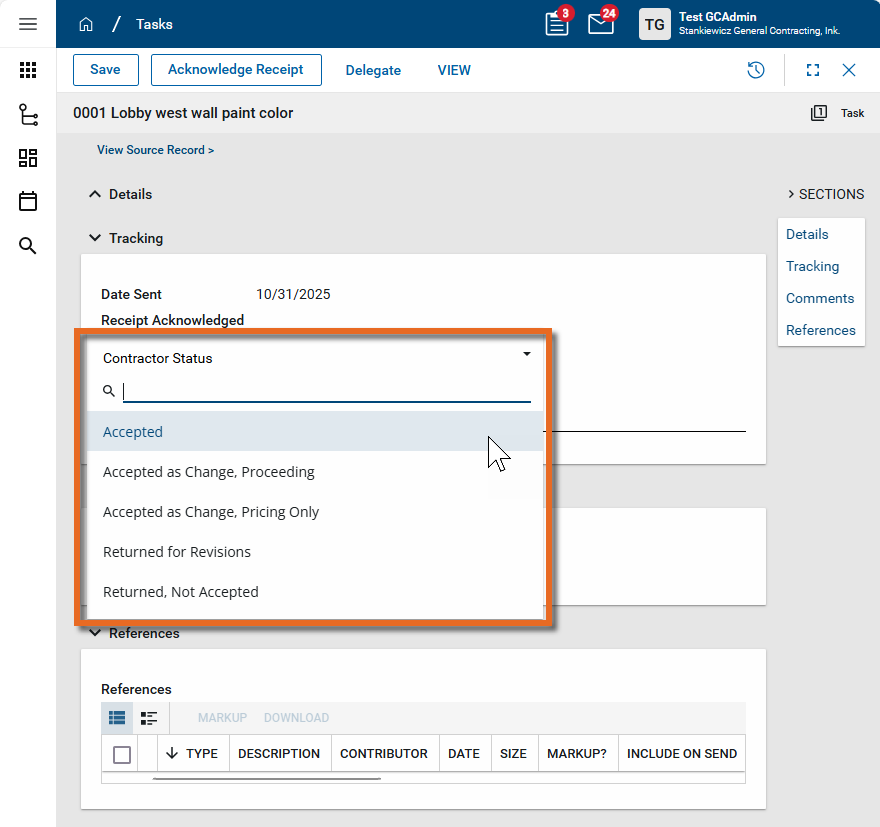The height and width of the screenshot is (827, 880).
Task: Open the workflow tree icon in sidebar
Action: click(x=28, y=114)
